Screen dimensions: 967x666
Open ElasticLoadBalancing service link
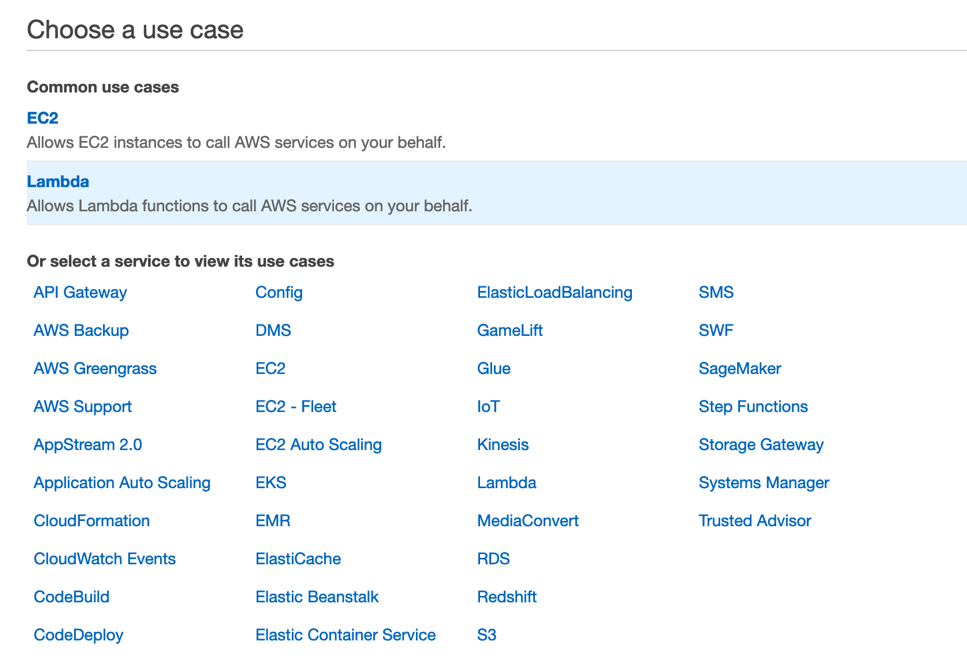coord(555,292)
